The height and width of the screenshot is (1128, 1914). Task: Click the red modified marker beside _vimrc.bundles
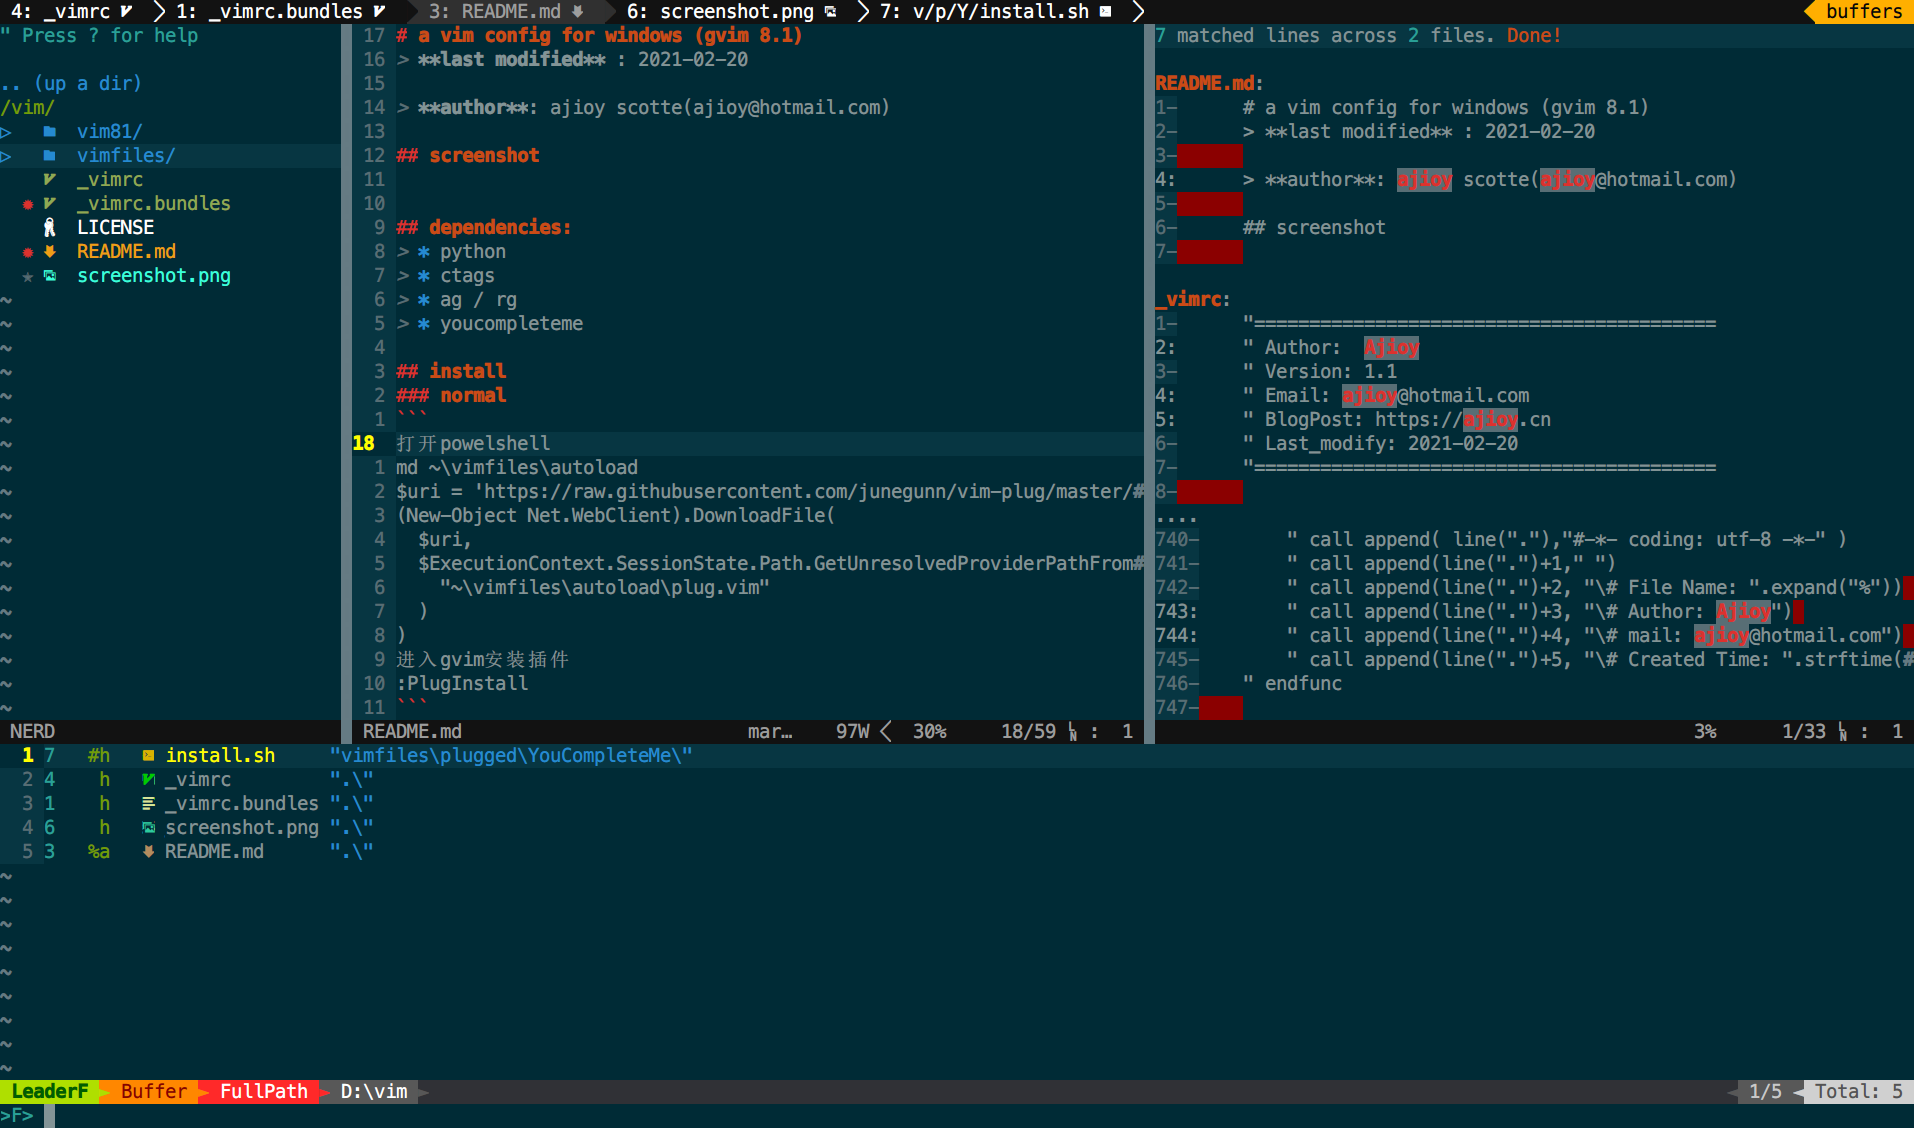point(28,204)
